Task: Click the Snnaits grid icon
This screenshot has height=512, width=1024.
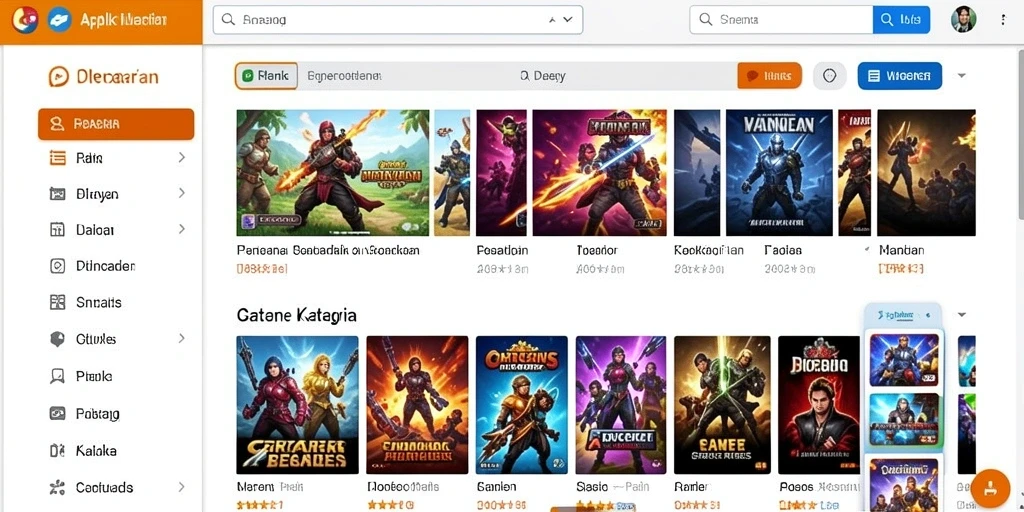Action: coord(57,302)
